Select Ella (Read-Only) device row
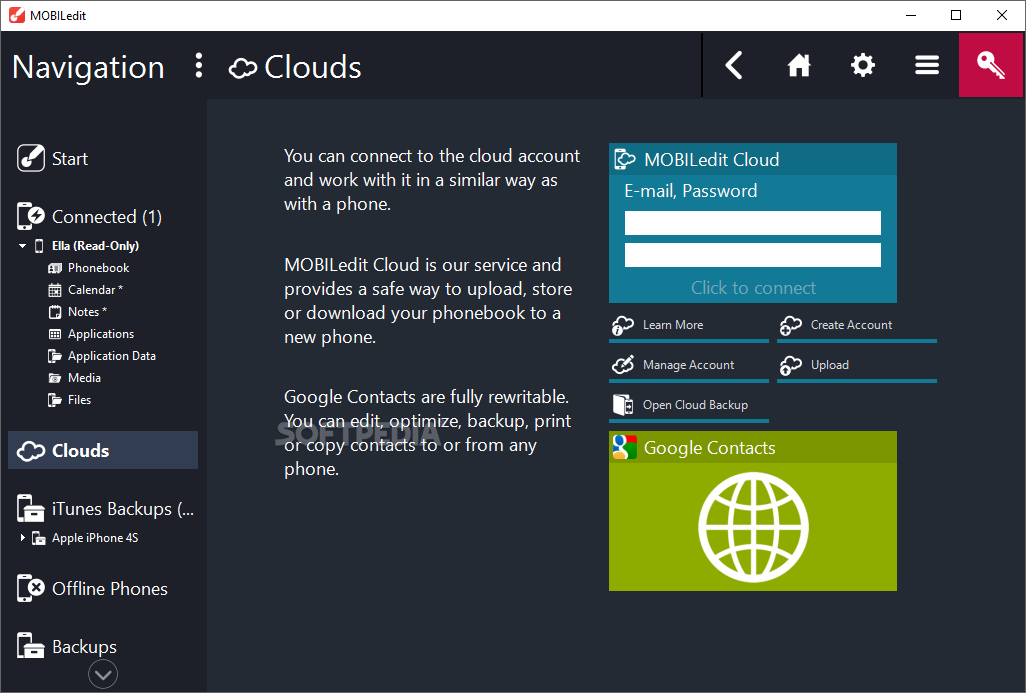The image size is (1026, 693). [x=96, y=246]
